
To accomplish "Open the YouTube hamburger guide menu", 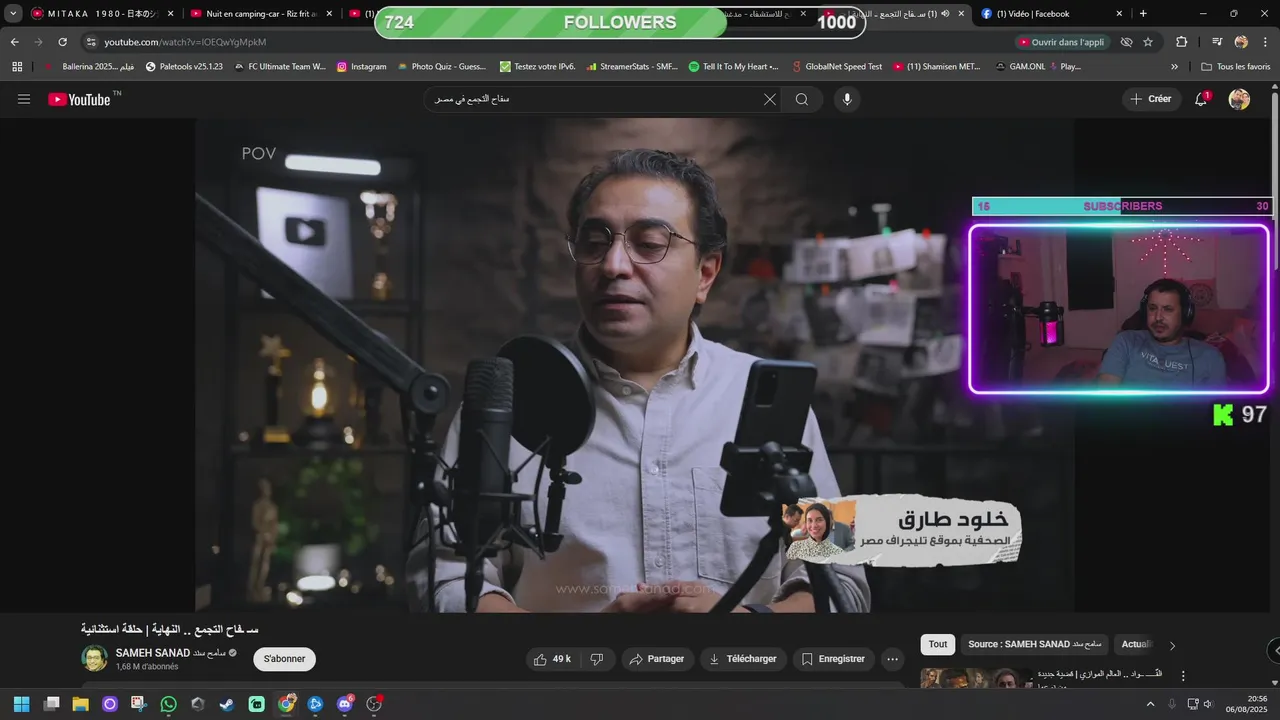I will click(x=24, y=99).
